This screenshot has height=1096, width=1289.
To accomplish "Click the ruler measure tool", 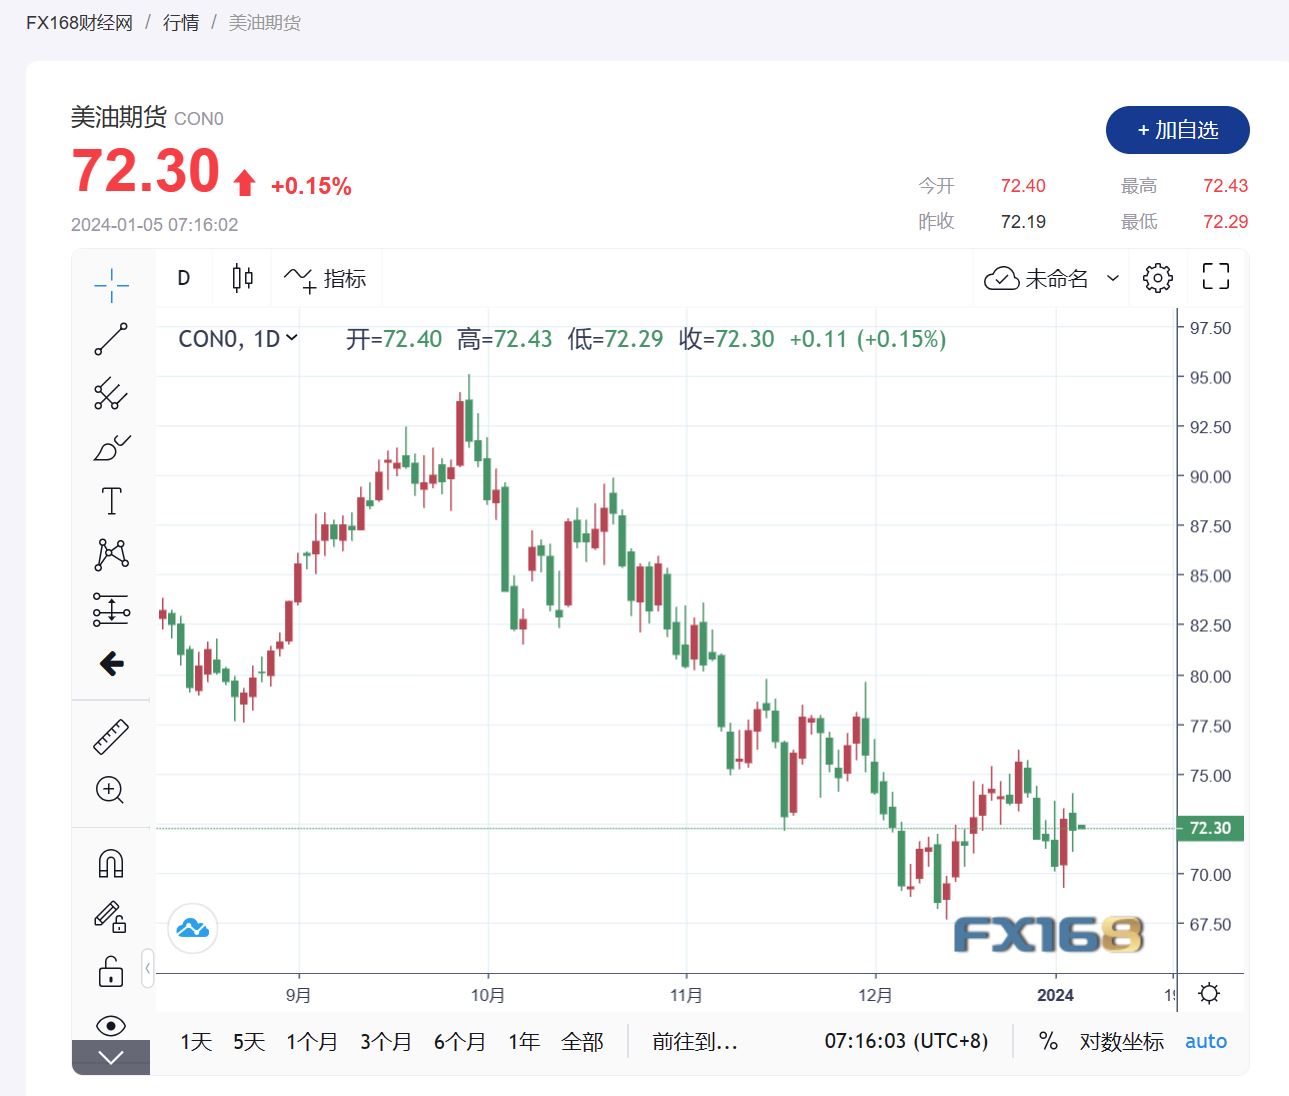I will pyautogui.click(x=111, y=737).
